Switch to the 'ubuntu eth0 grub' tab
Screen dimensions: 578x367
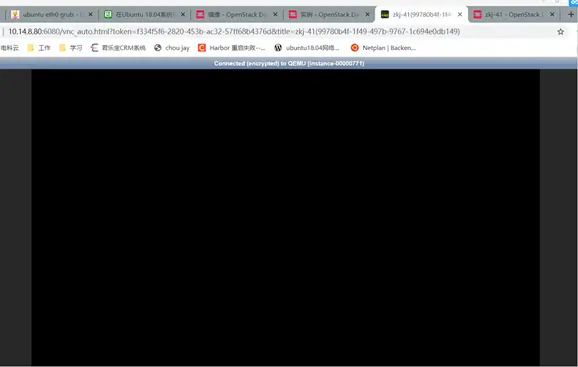[x=52, y=15]
